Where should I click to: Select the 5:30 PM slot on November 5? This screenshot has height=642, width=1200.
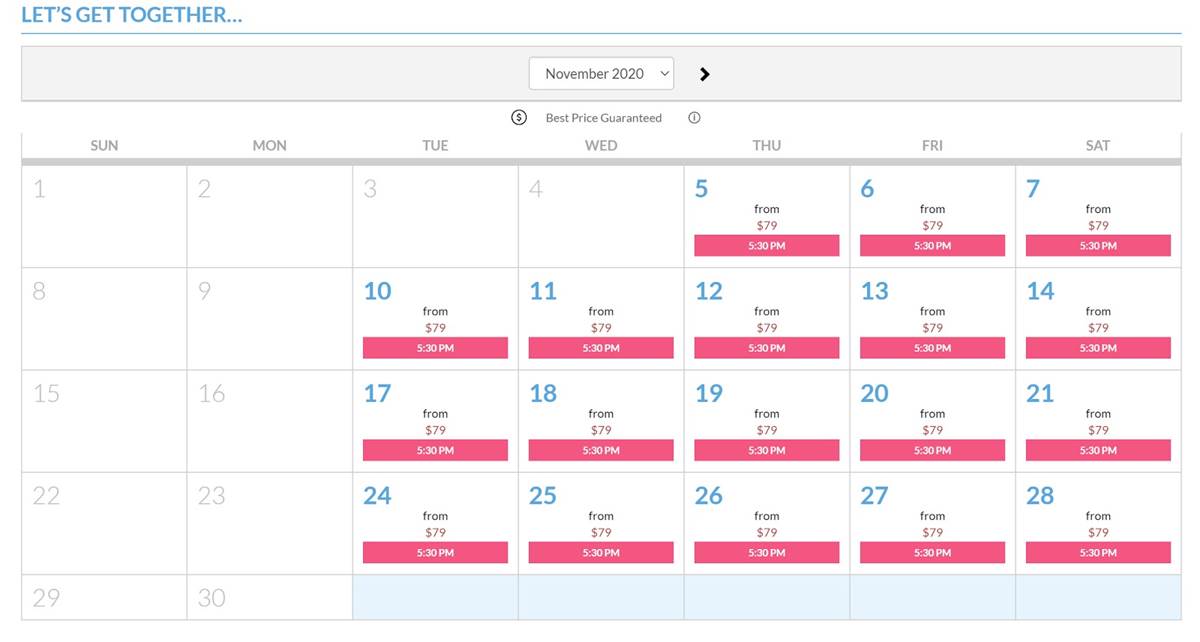(x=766, y=246)
